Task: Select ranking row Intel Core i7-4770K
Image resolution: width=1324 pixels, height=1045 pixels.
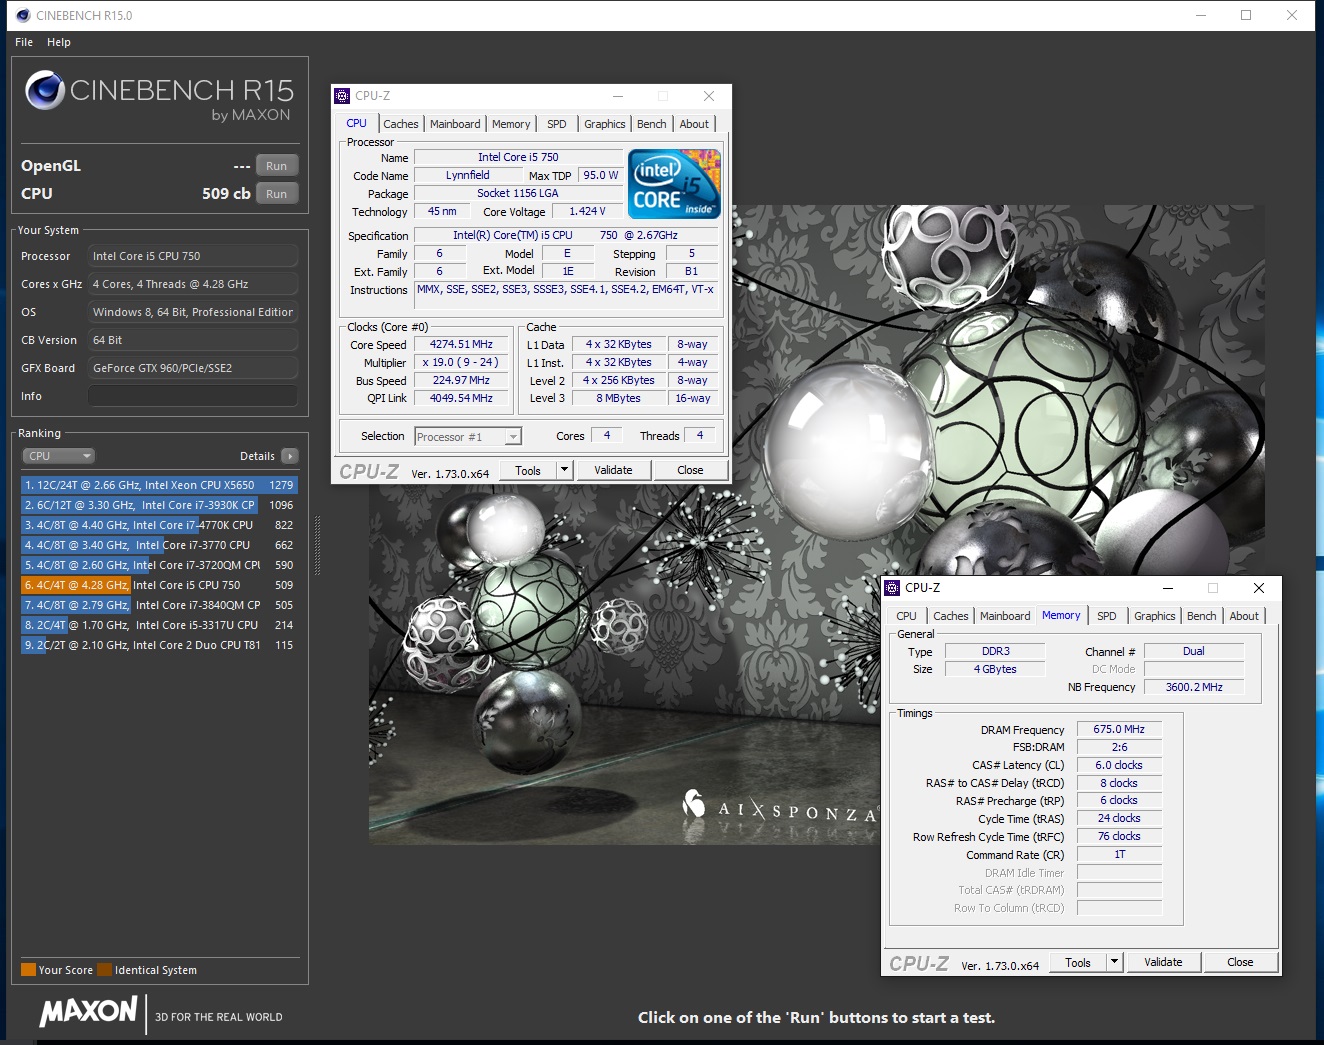Action: tap(159, 525)
